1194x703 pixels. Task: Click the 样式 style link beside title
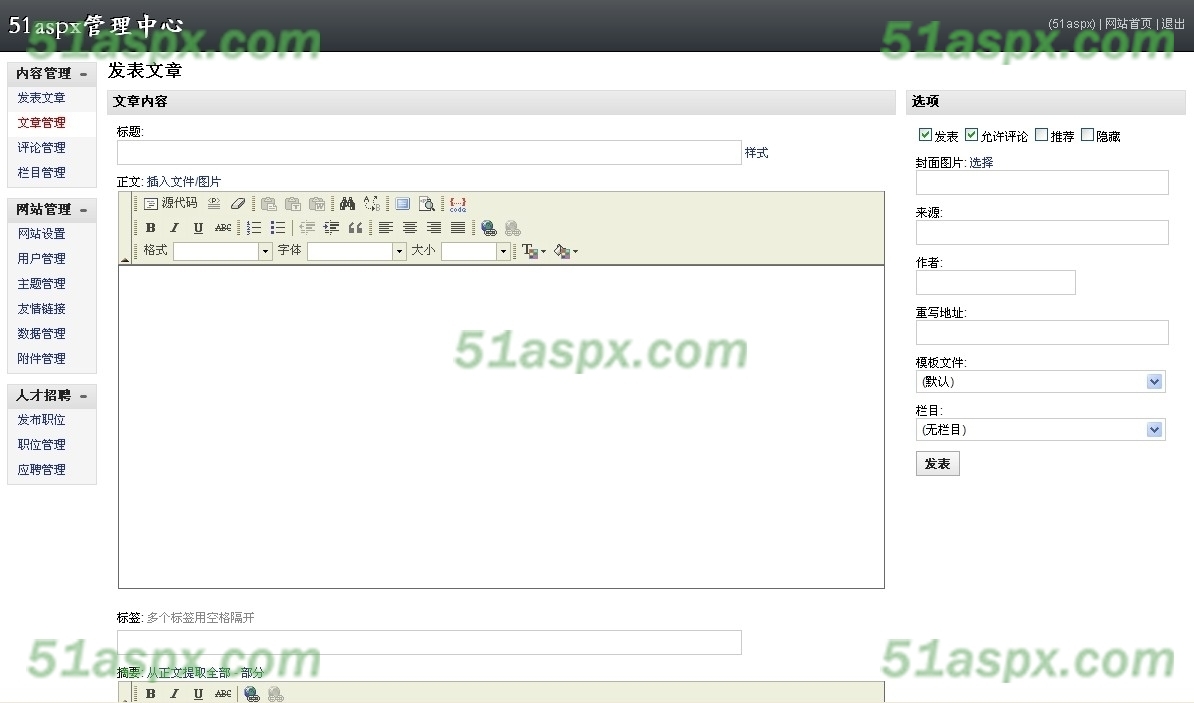click(756, 153)
